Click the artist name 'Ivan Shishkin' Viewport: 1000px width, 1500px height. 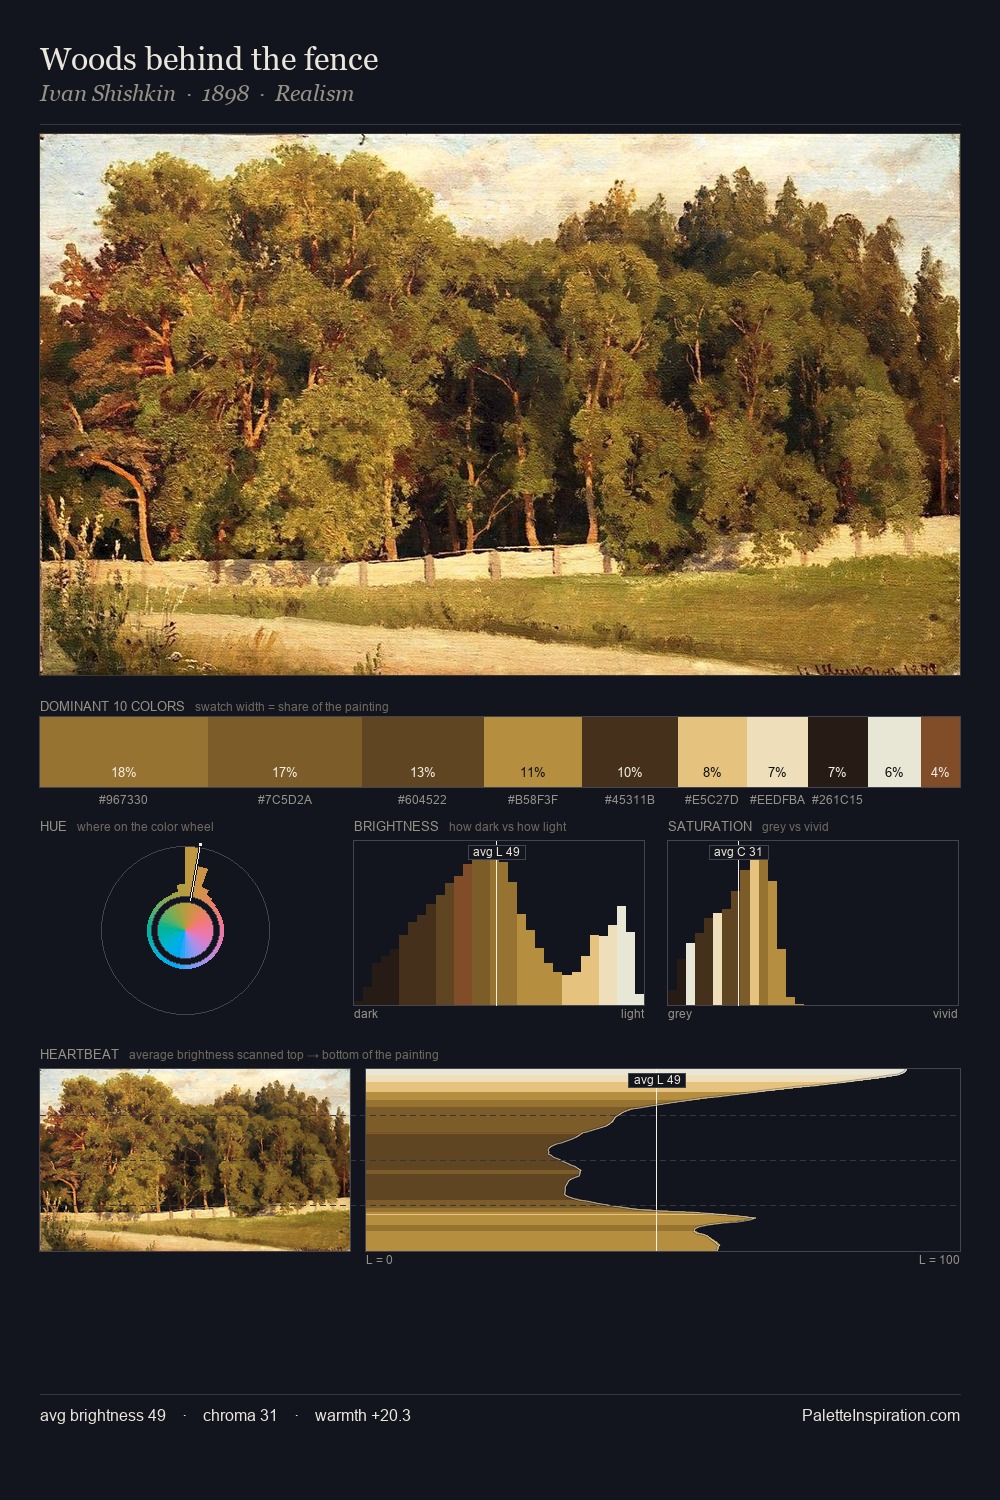[108, 94]
